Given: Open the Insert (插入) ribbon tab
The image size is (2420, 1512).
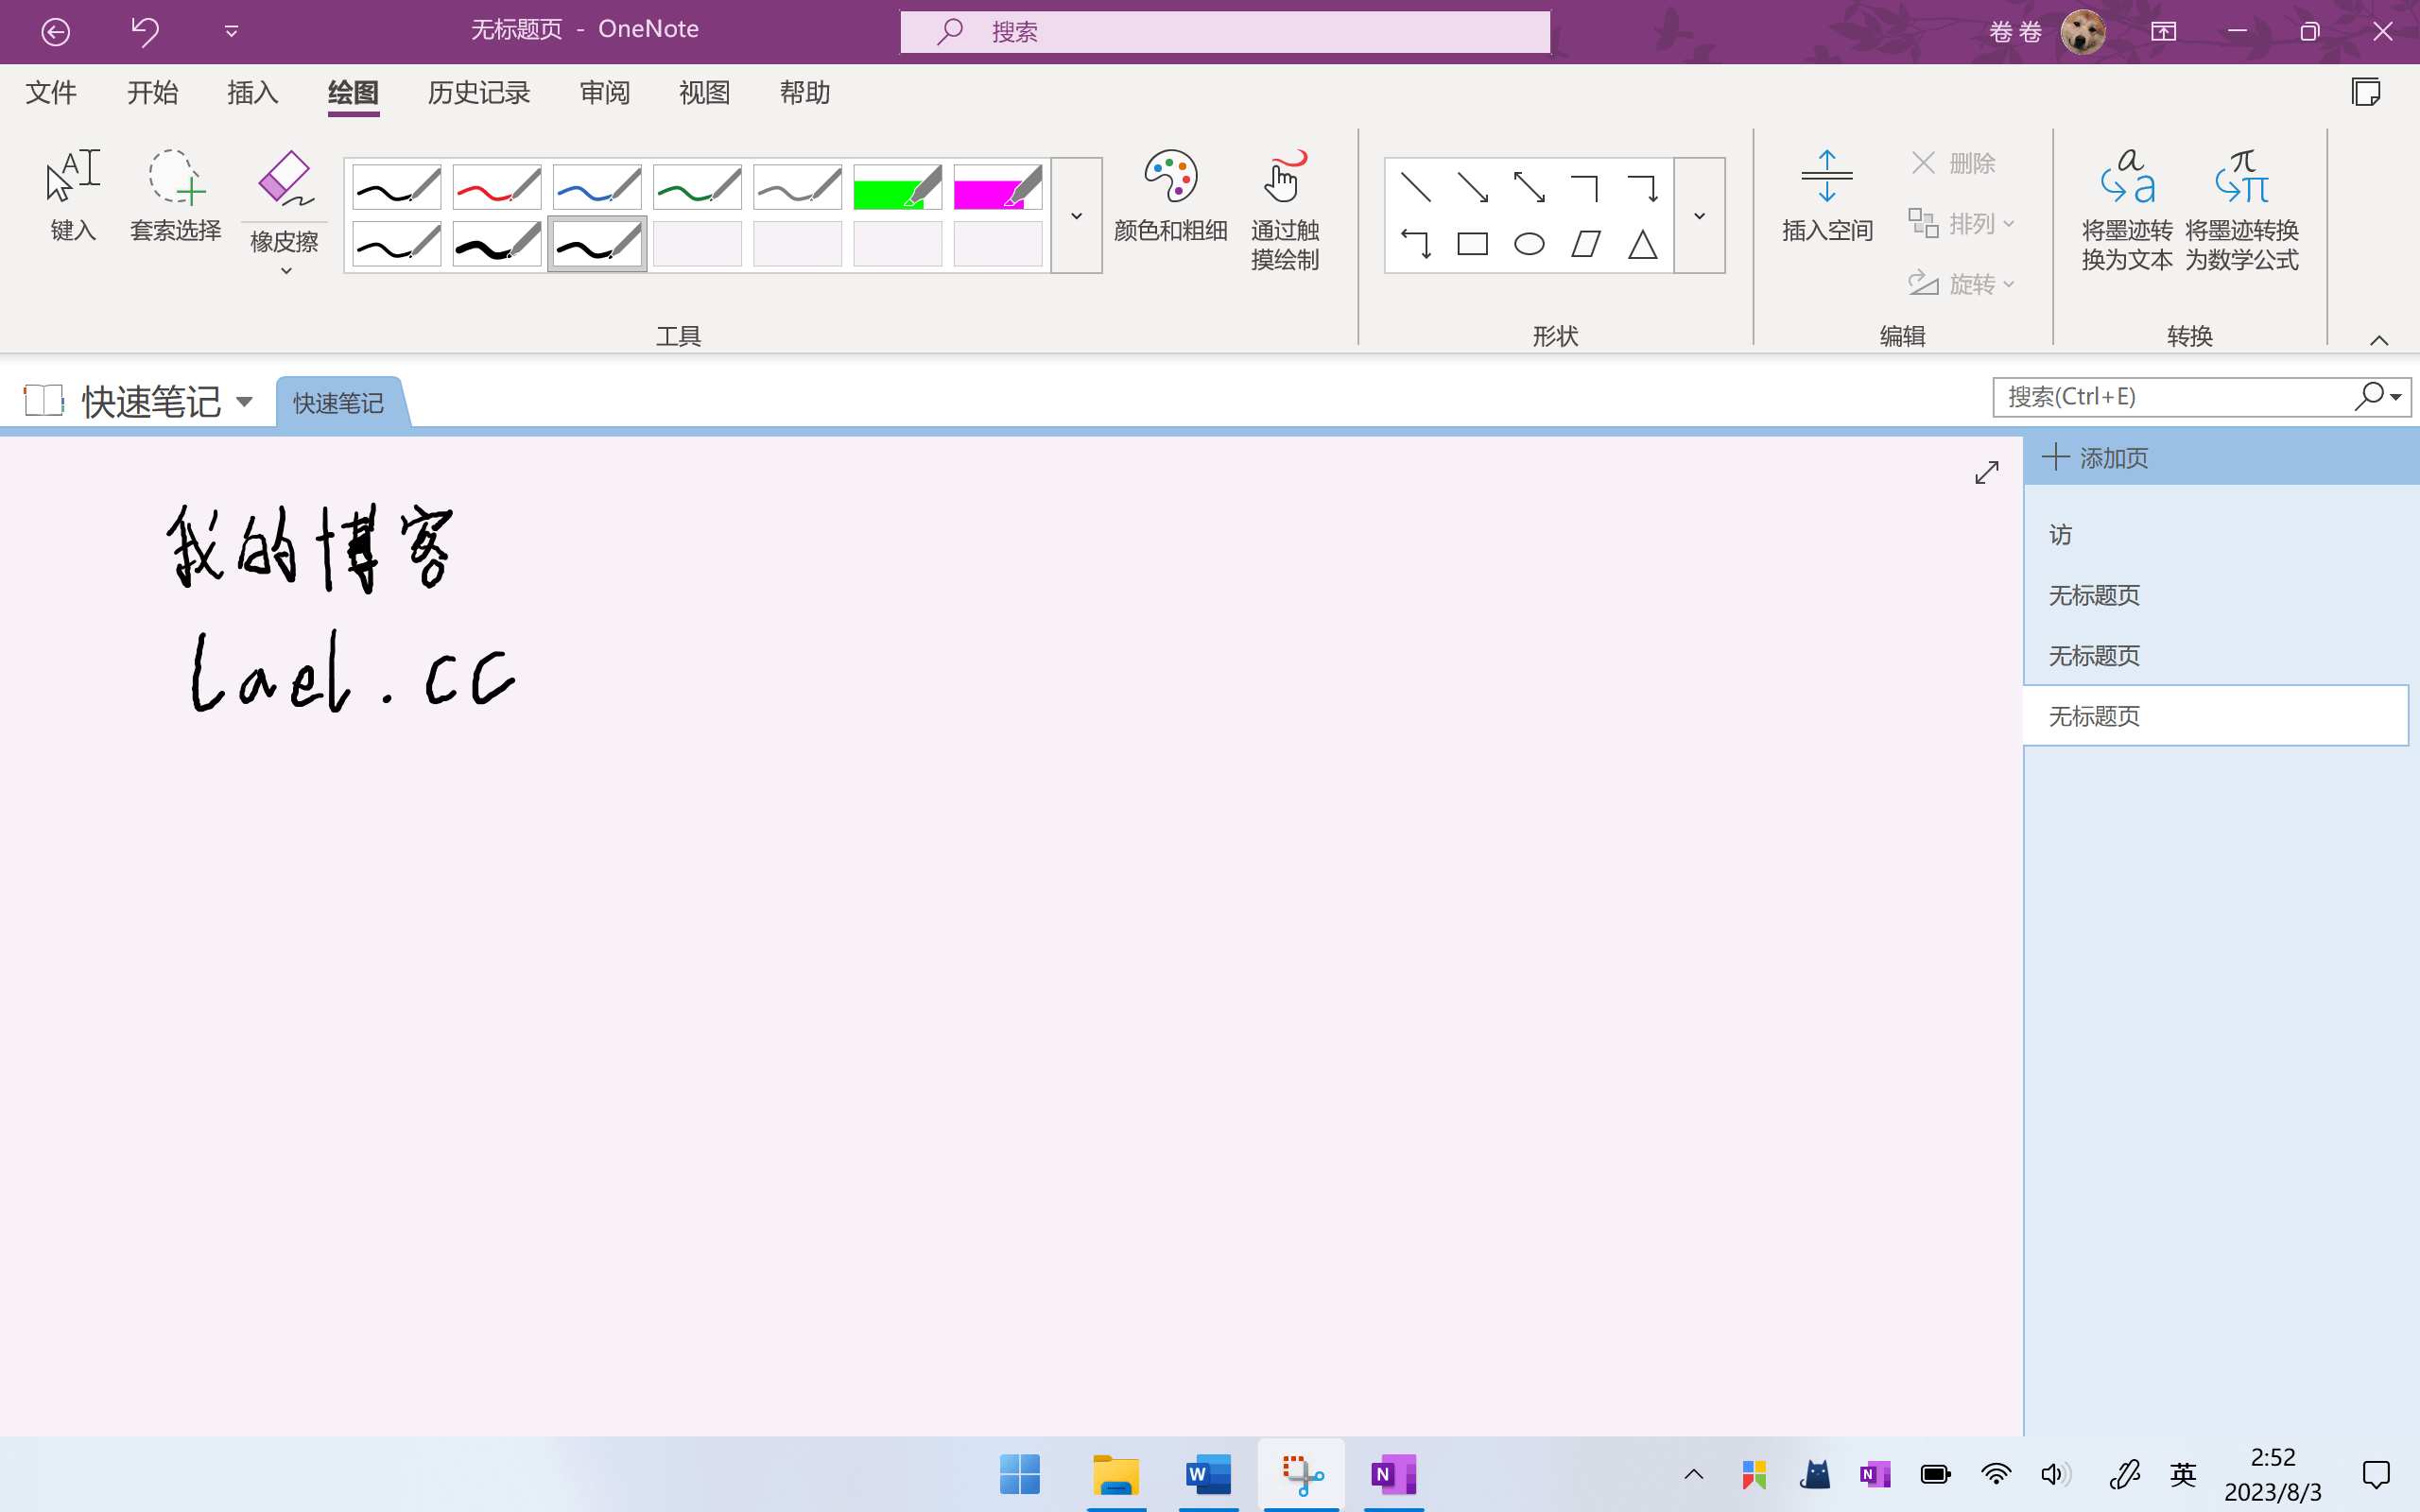Looking at the screenshot, I should (x=252, y=93).
